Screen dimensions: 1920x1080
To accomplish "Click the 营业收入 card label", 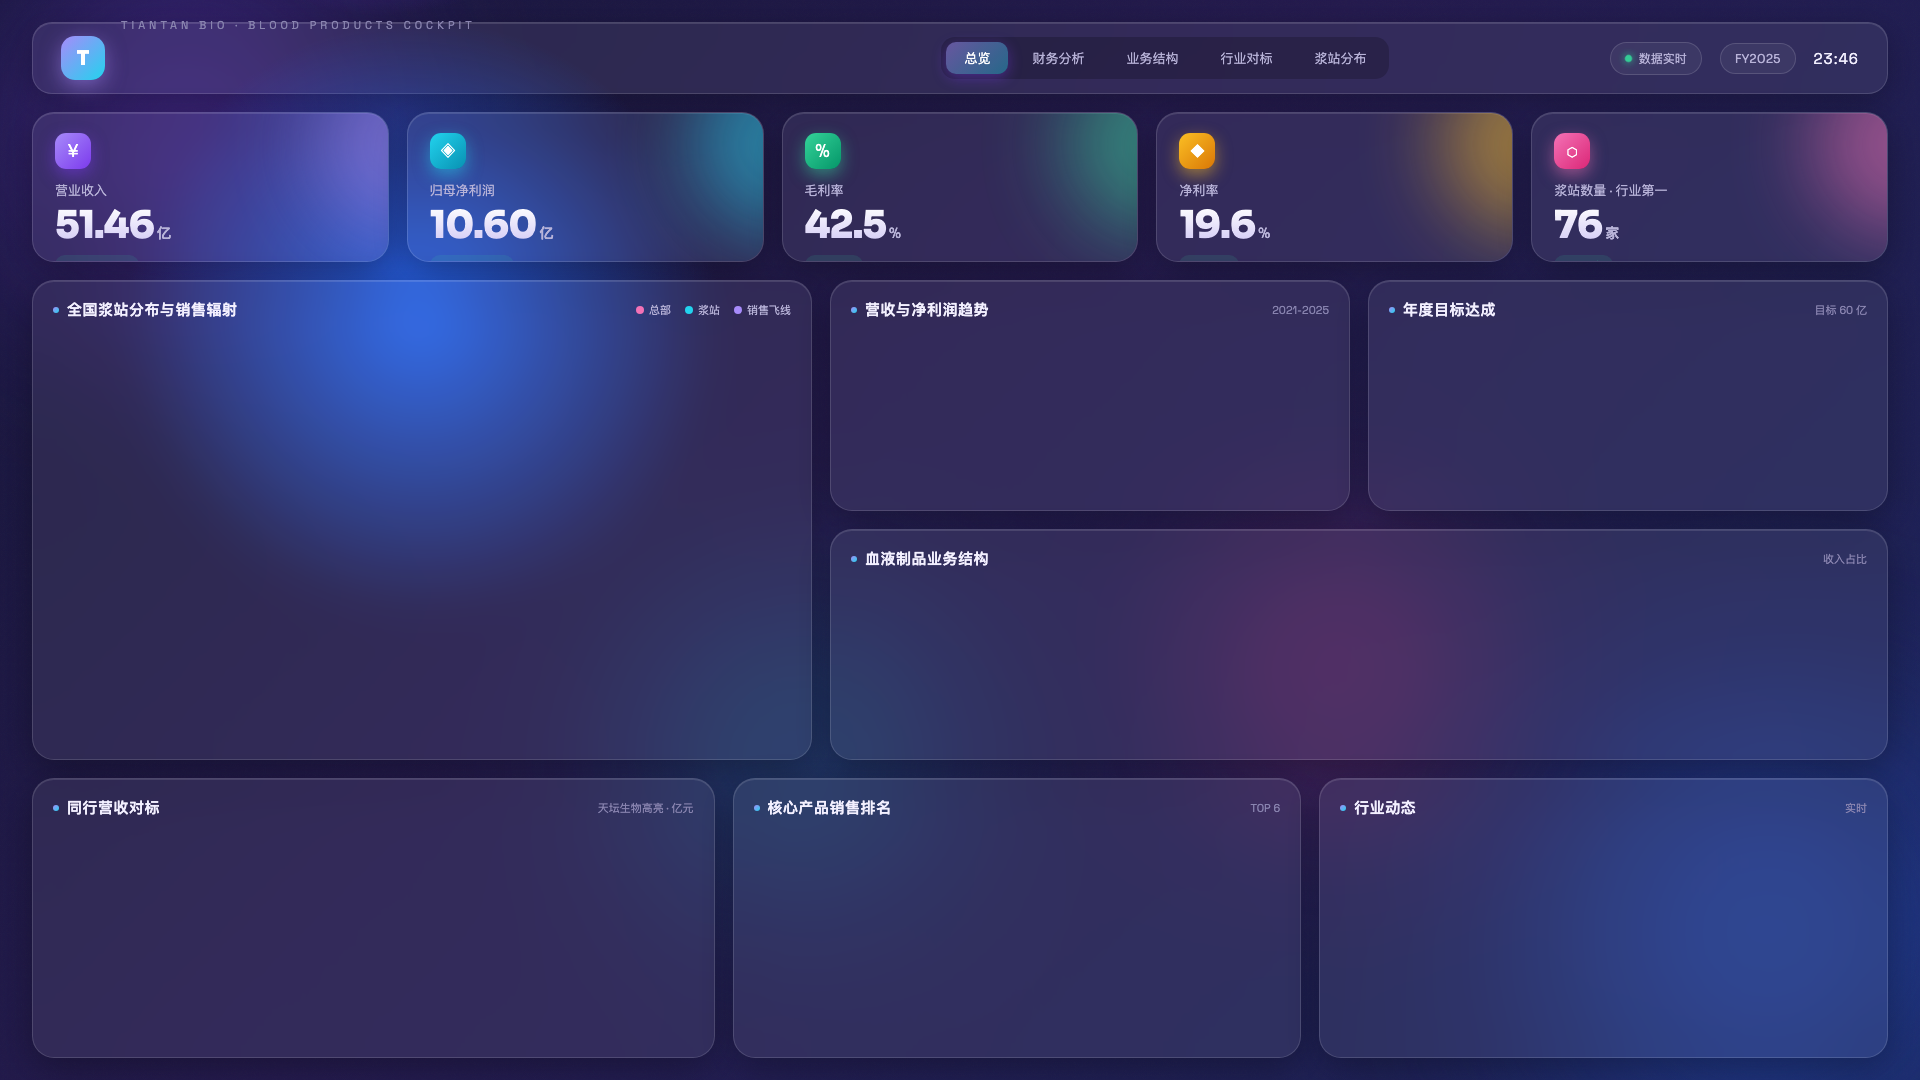I will tap(81, 190).
